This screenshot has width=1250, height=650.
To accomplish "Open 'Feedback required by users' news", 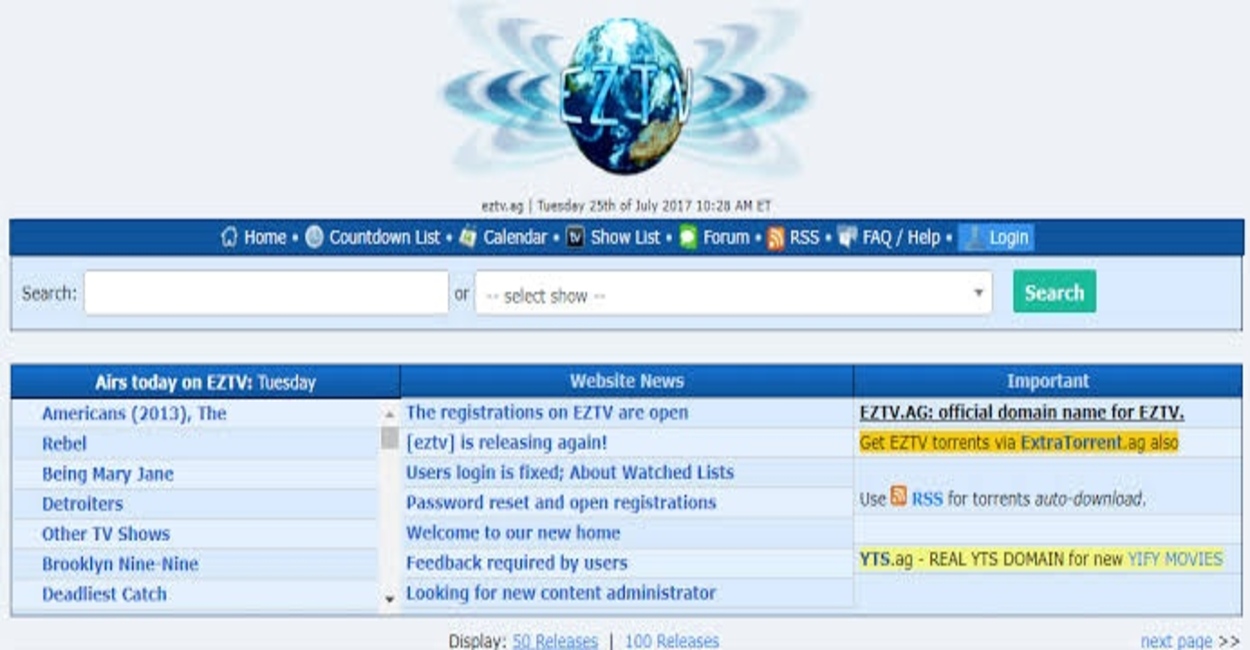I will (517, 562).
